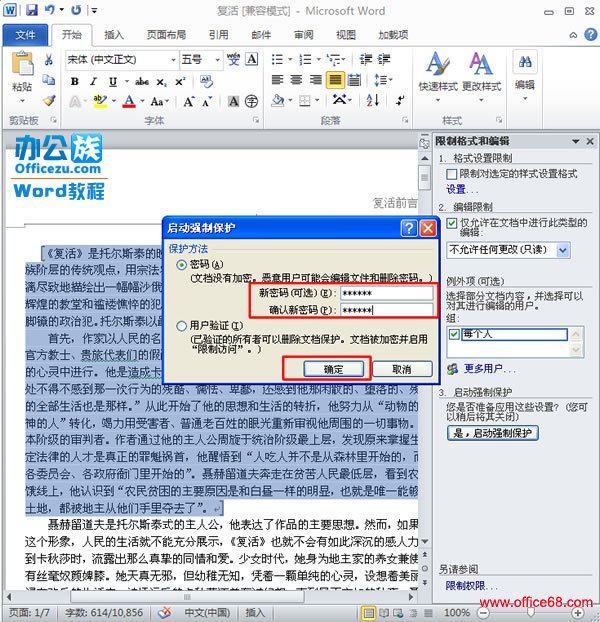This screenshot has height=622, width=600.
Task: Click the Grow Font icon
Action: (189, 102)
